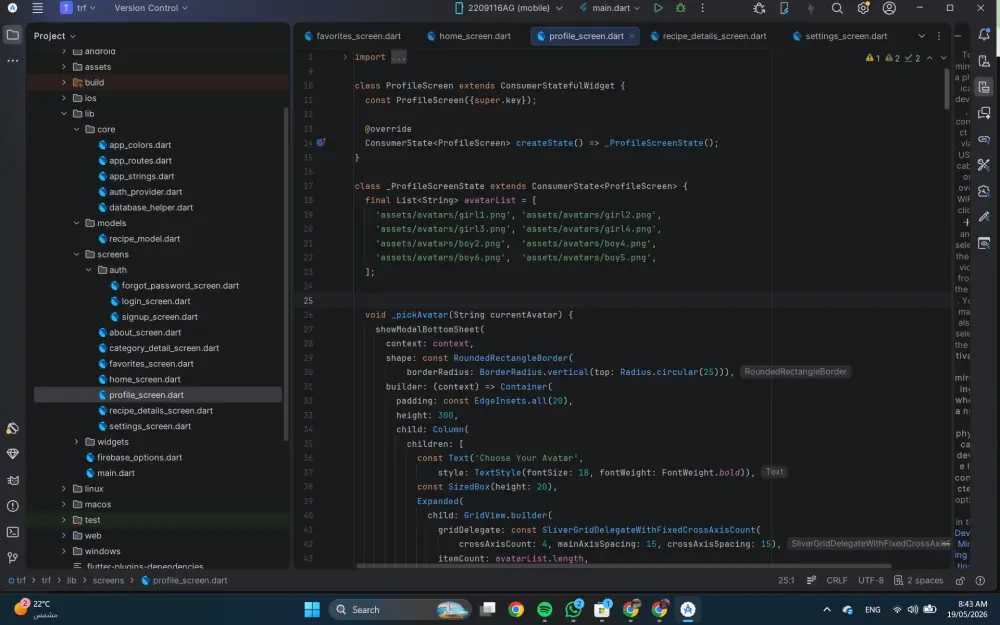Screen dimensions: 1000x625
Task: Expand the folded import block on line 1
Action: tap(345, 57)
